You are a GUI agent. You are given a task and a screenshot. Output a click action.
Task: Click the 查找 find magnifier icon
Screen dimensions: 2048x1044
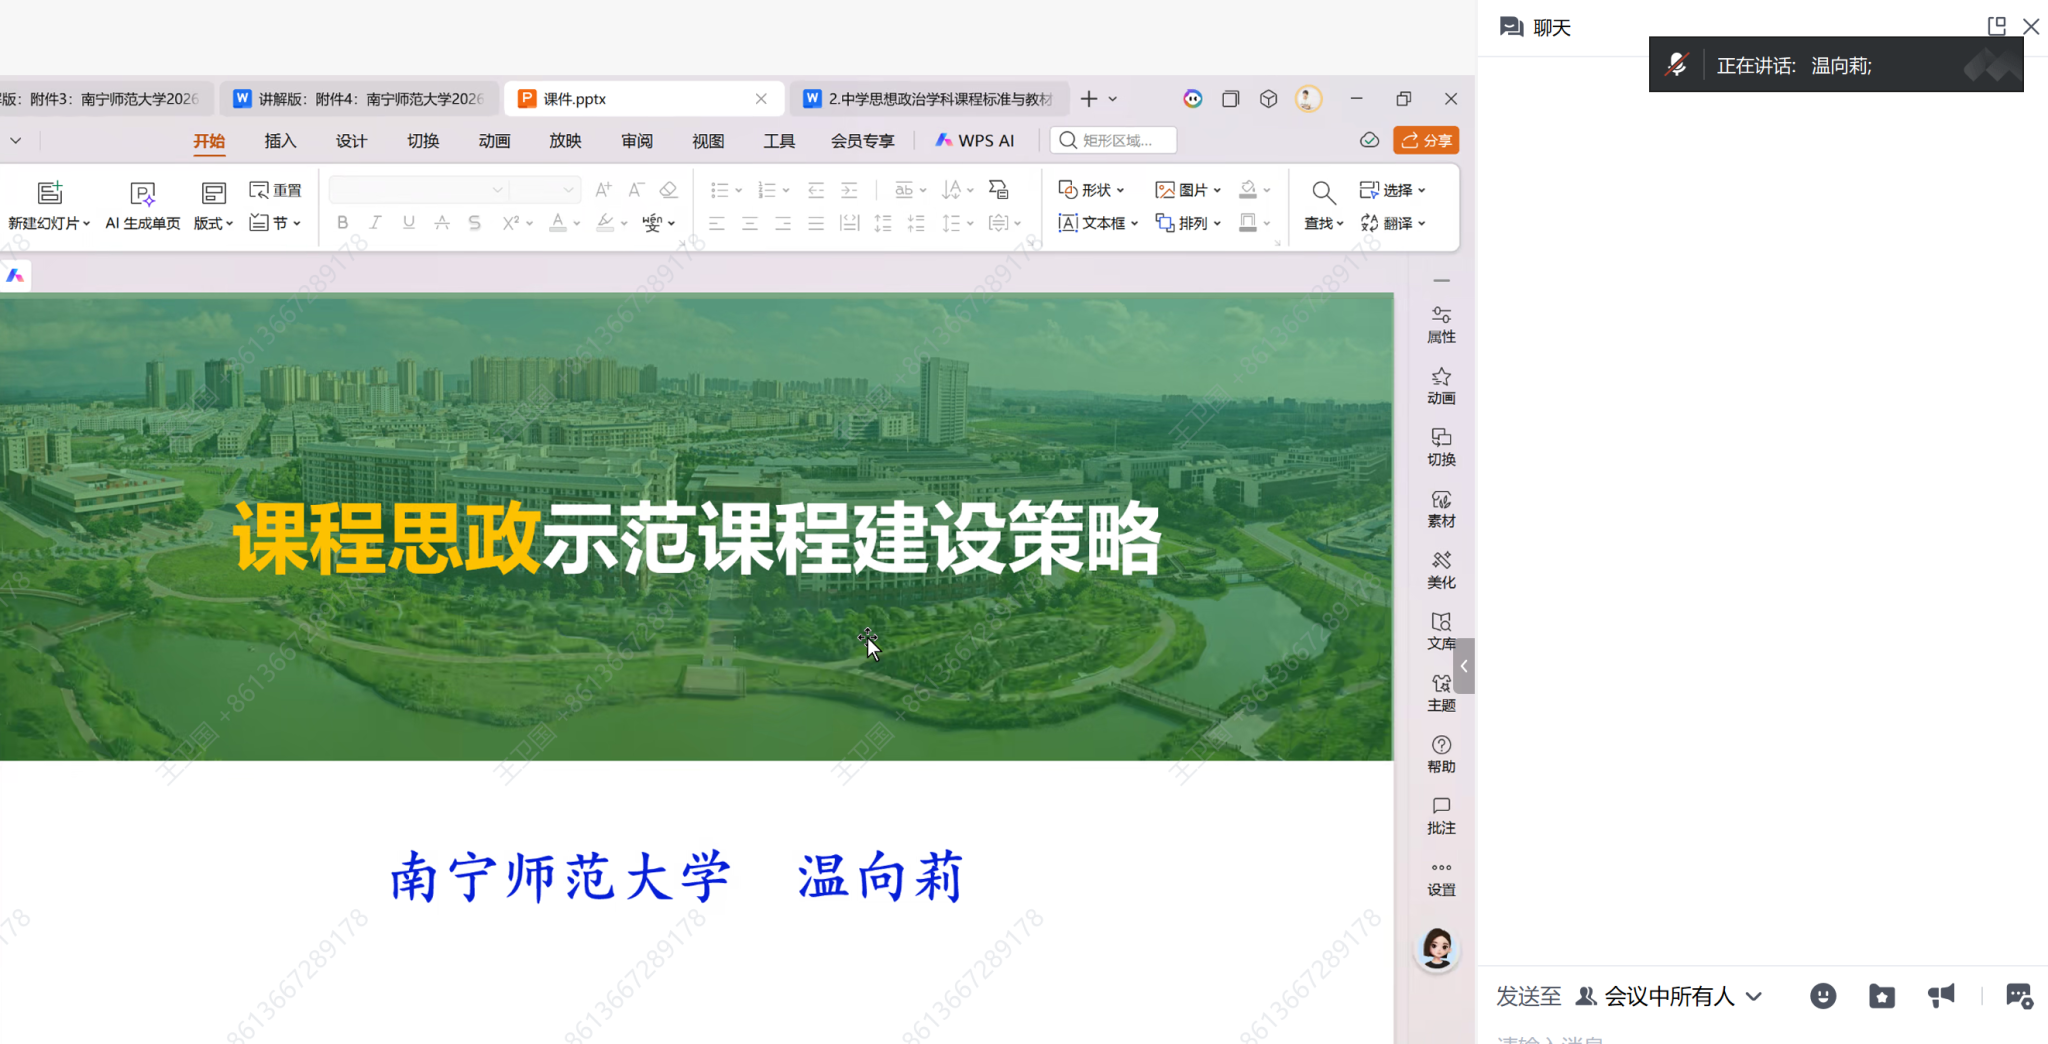1322,193
